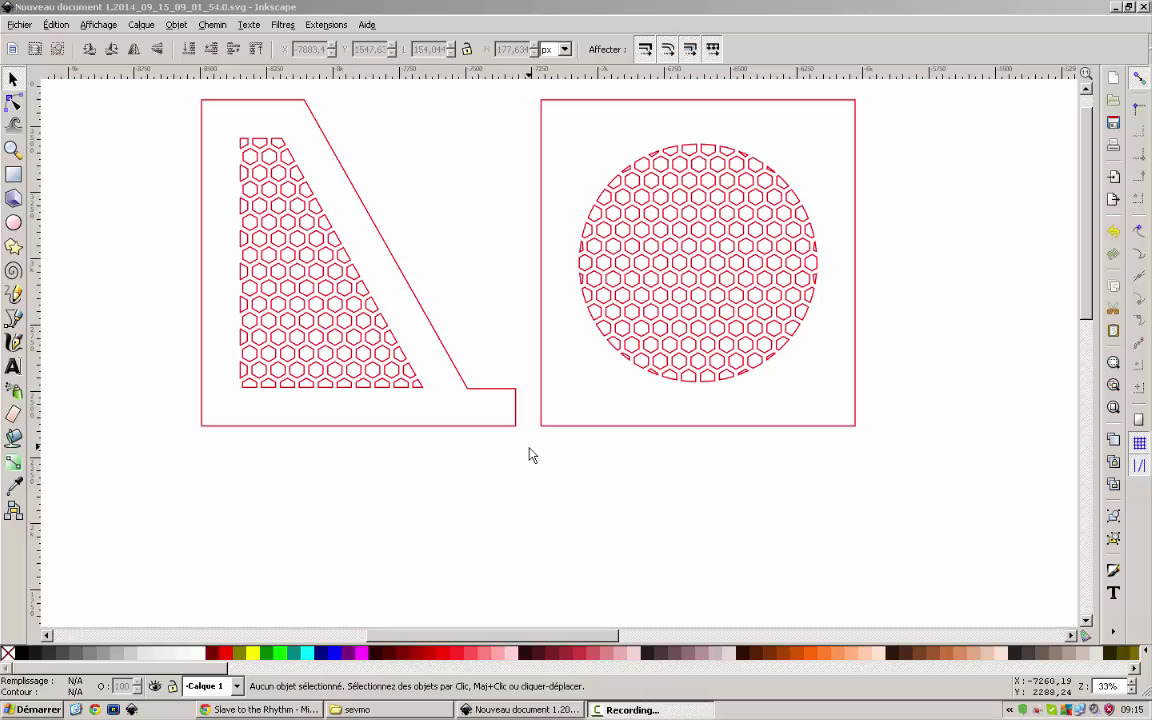Click the Save document icon
The height and width of the screenshot is (720, 1152).
click(1113, 122)
